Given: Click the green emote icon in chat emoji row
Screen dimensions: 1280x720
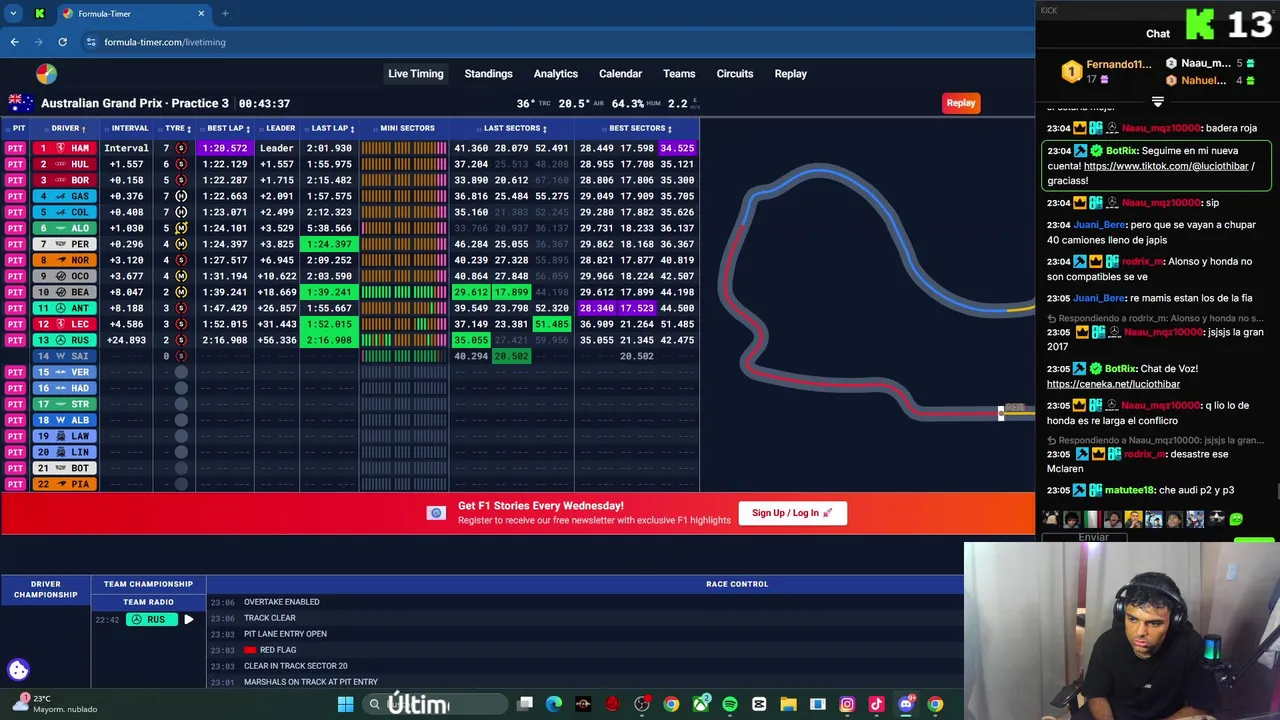Looking at the screenshot, I should 1236,519.
